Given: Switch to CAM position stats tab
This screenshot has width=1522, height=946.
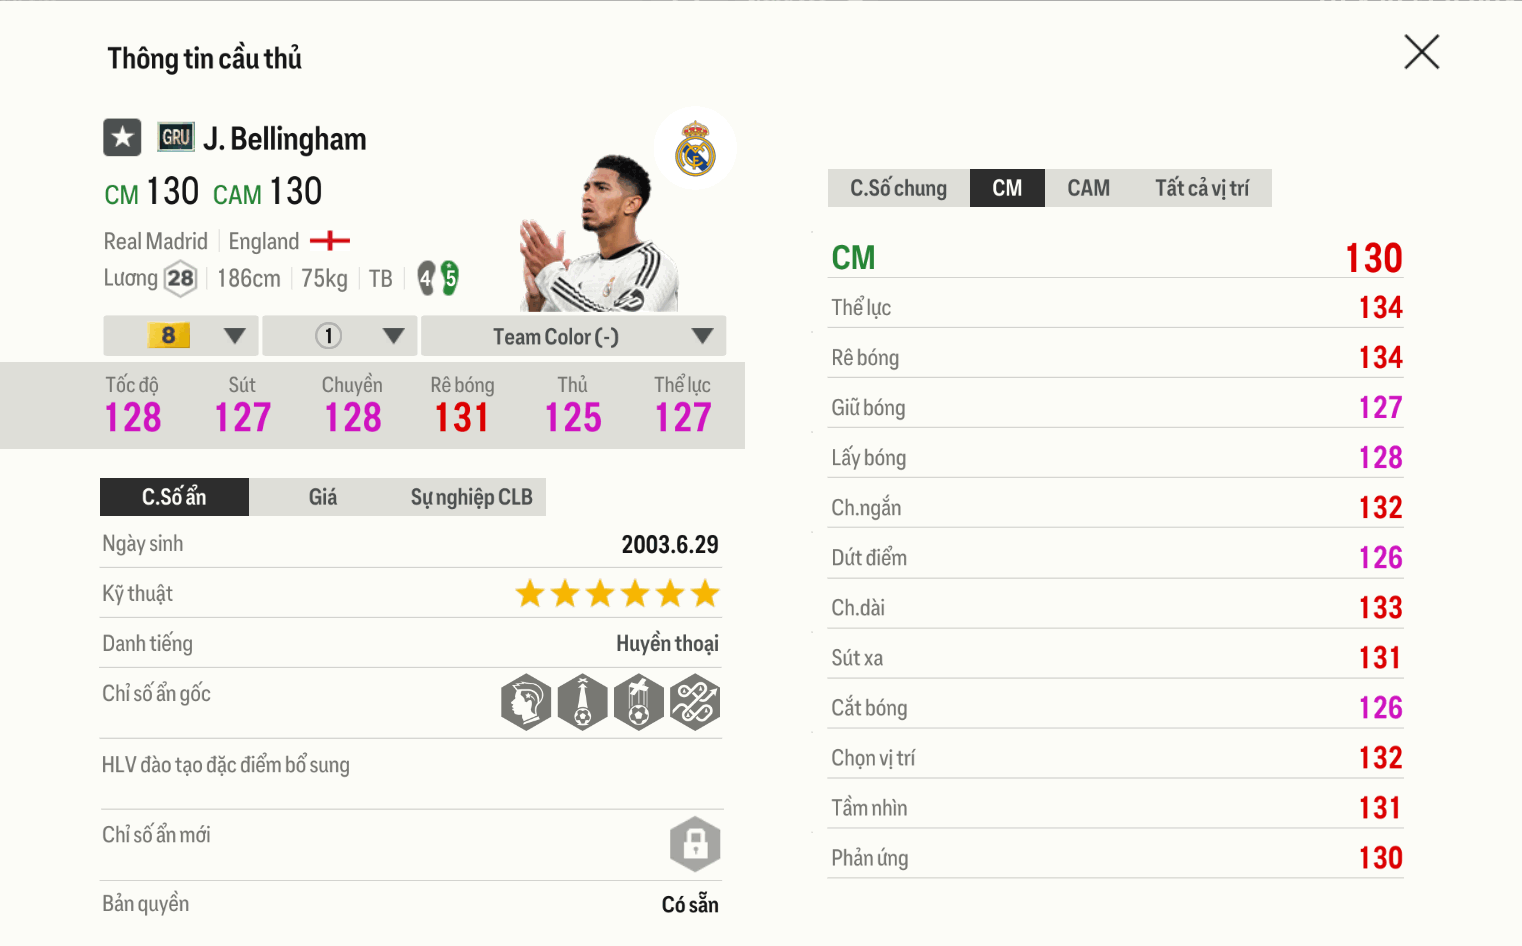Looking at the screenshot, I should pyautogui.click(x=1088, y=188).
